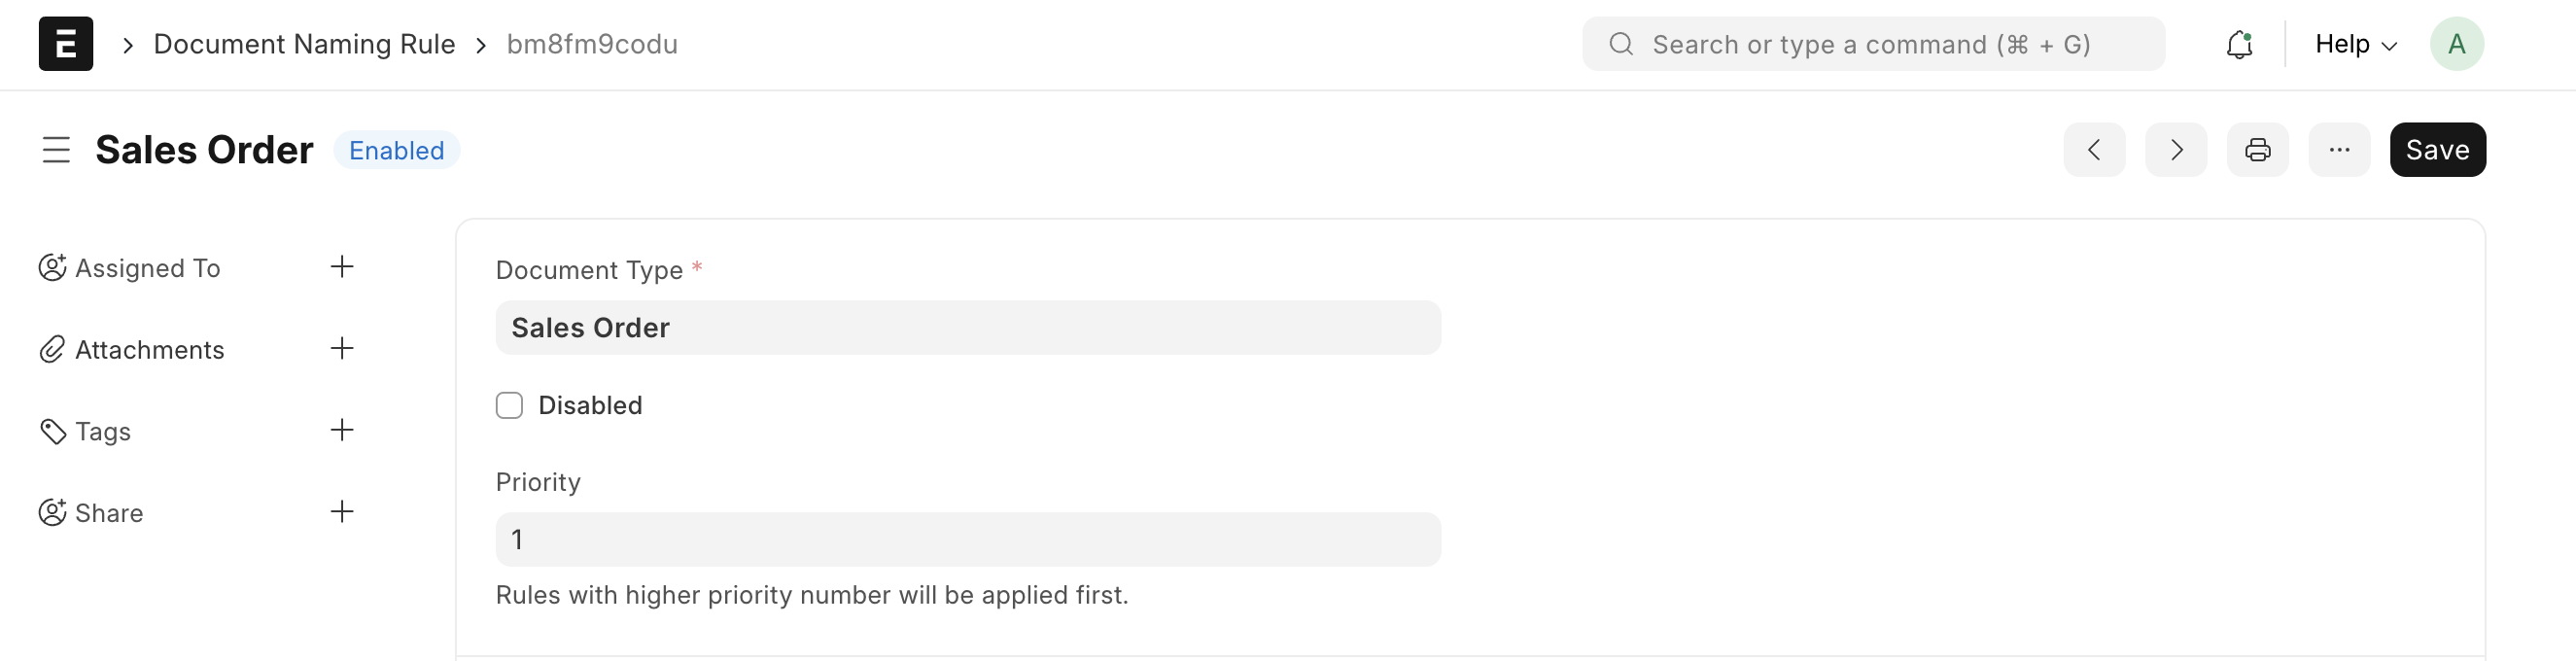Navigate to previous record with left chevron
Screen dimensions: 2576x661
pyautogui.click(x=2095, y=149)
